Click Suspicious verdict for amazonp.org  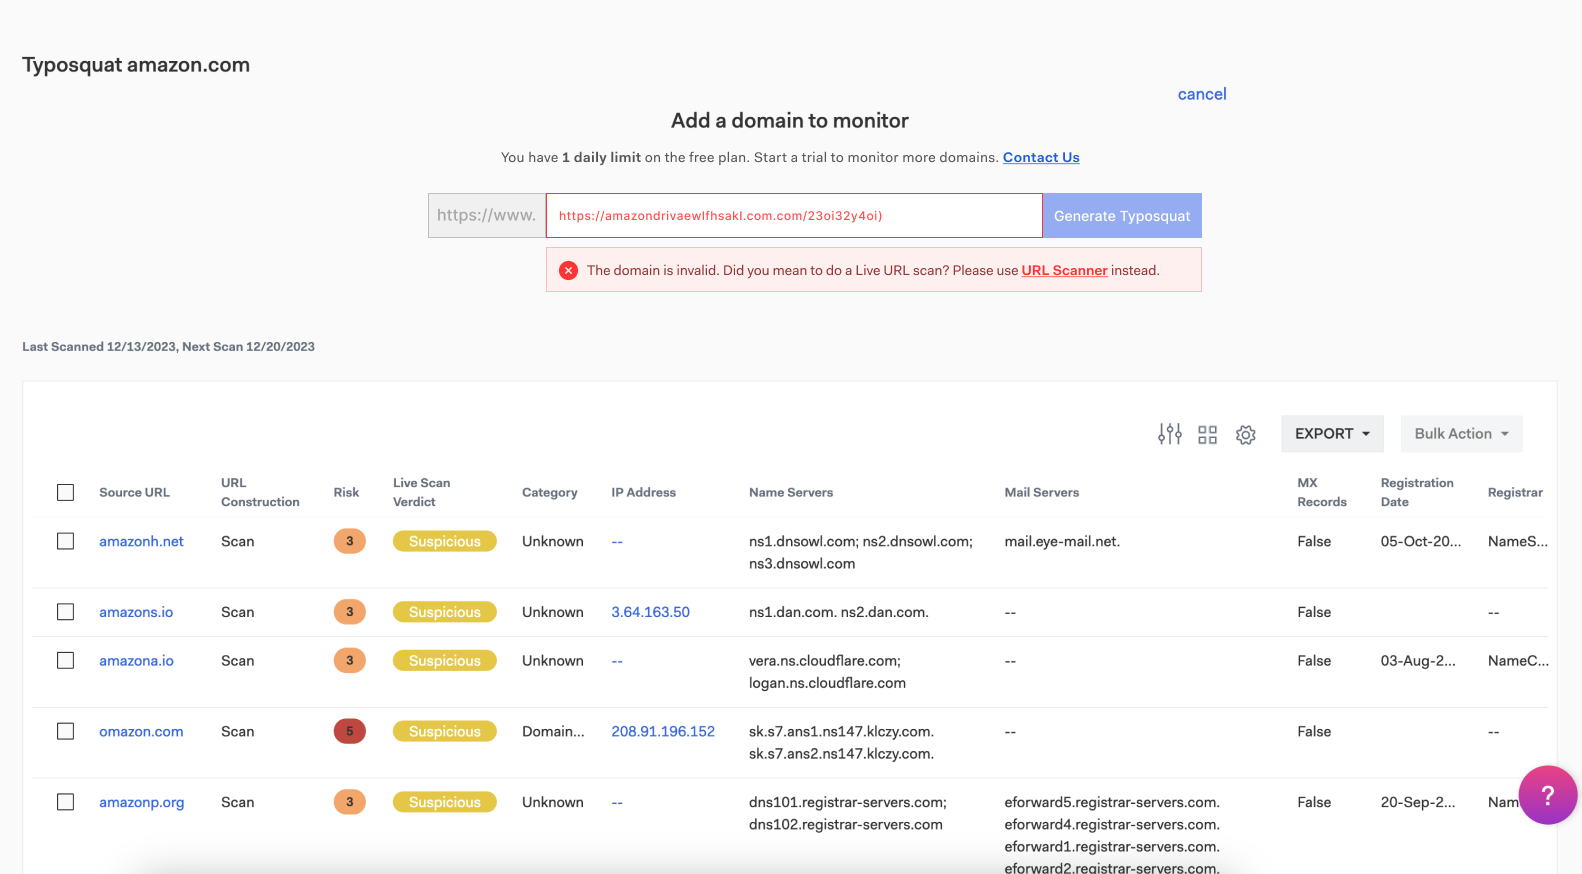coord(445,802)
